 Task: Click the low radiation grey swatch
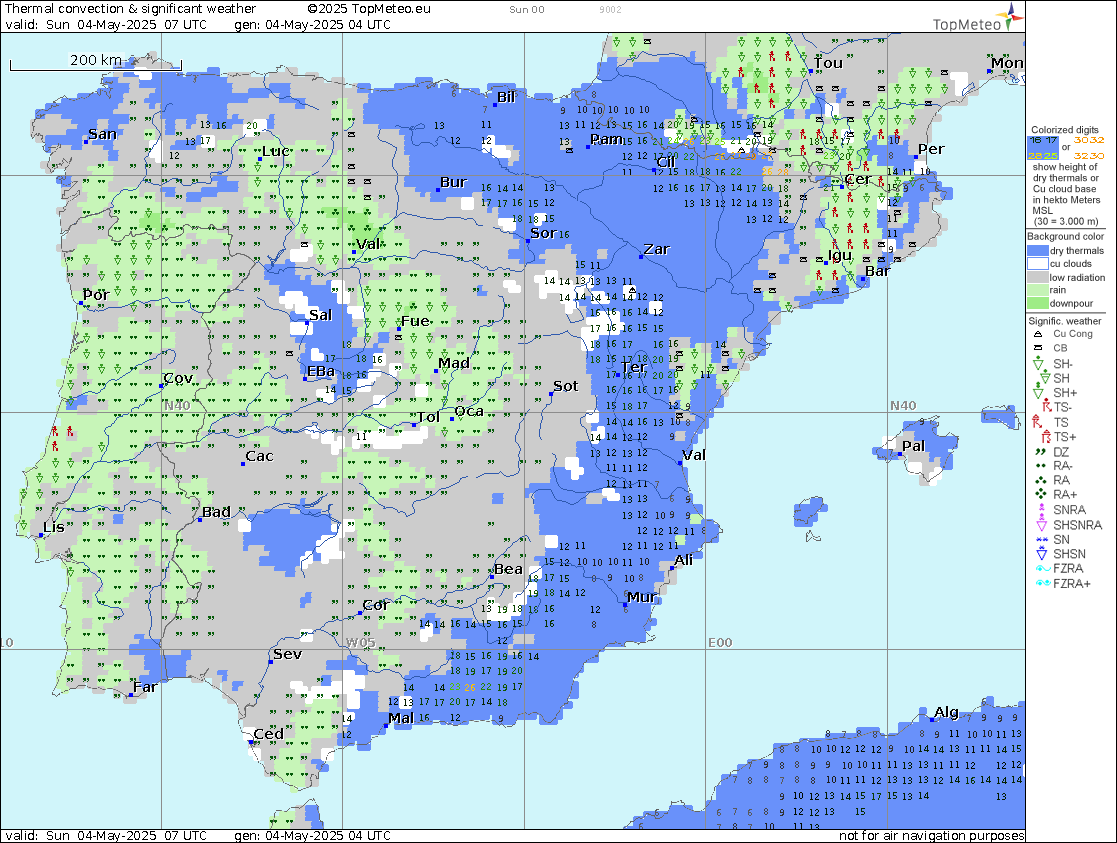[x=1038, y=277]
